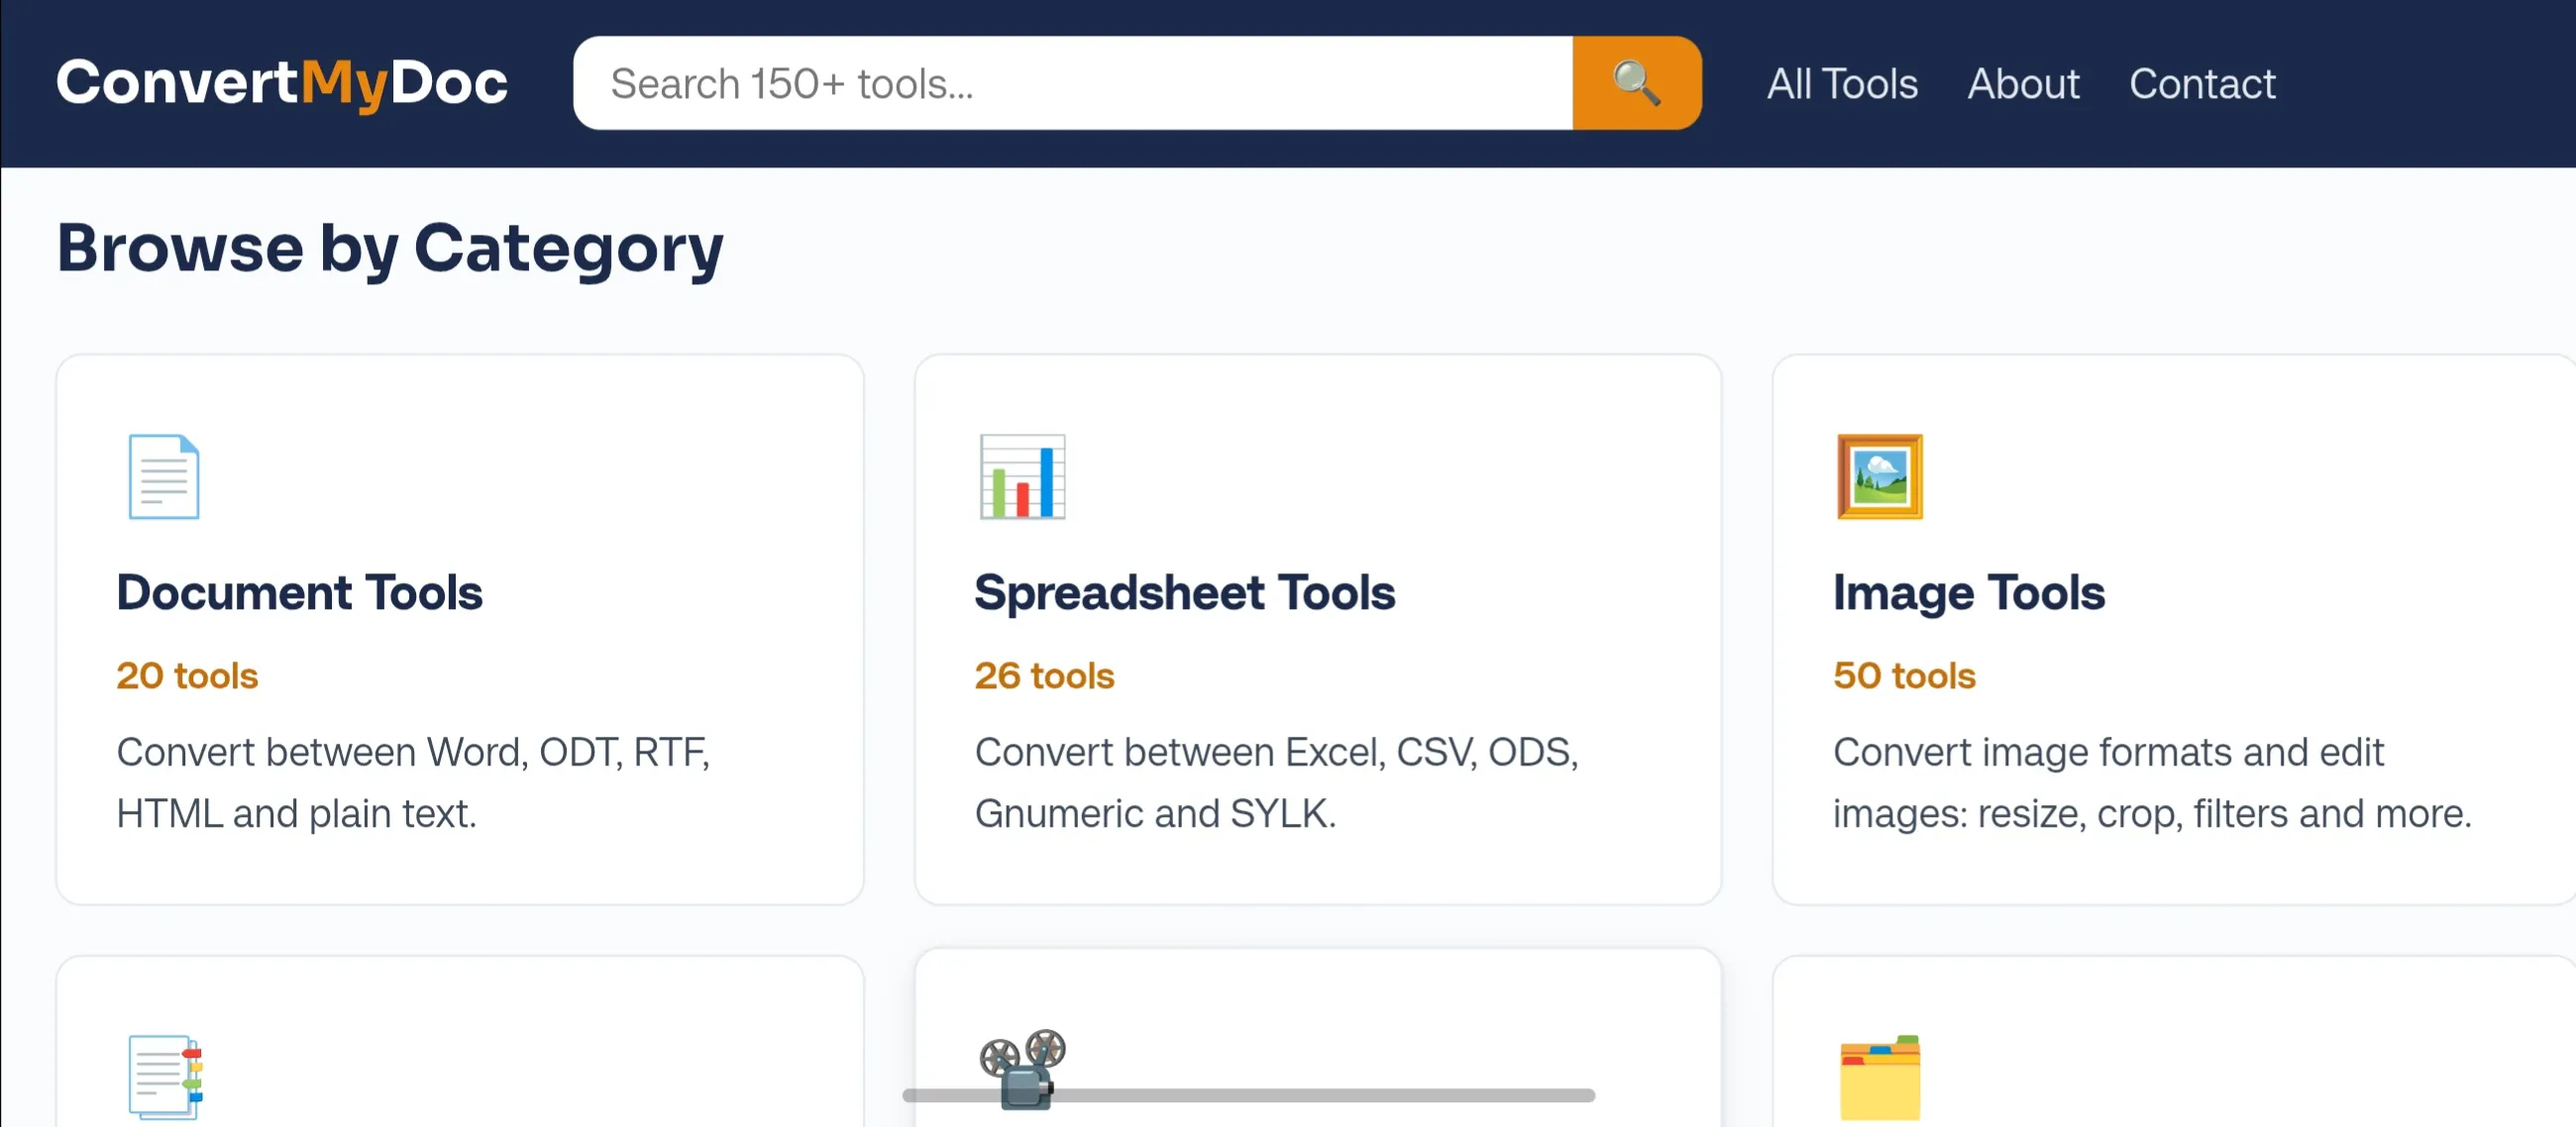The height and width of the screenshot is (1127, 2576).
Task: Click the '20 tools' count
Action: pyautogui.click(x=187, y=676)
